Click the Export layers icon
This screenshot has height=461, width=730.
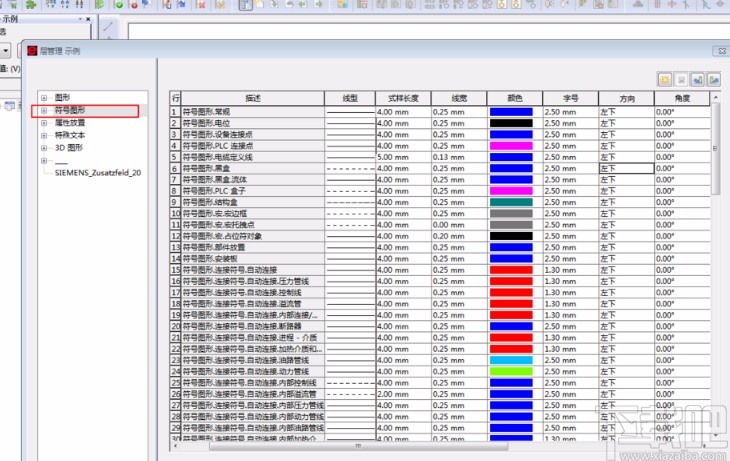point(714,80)
